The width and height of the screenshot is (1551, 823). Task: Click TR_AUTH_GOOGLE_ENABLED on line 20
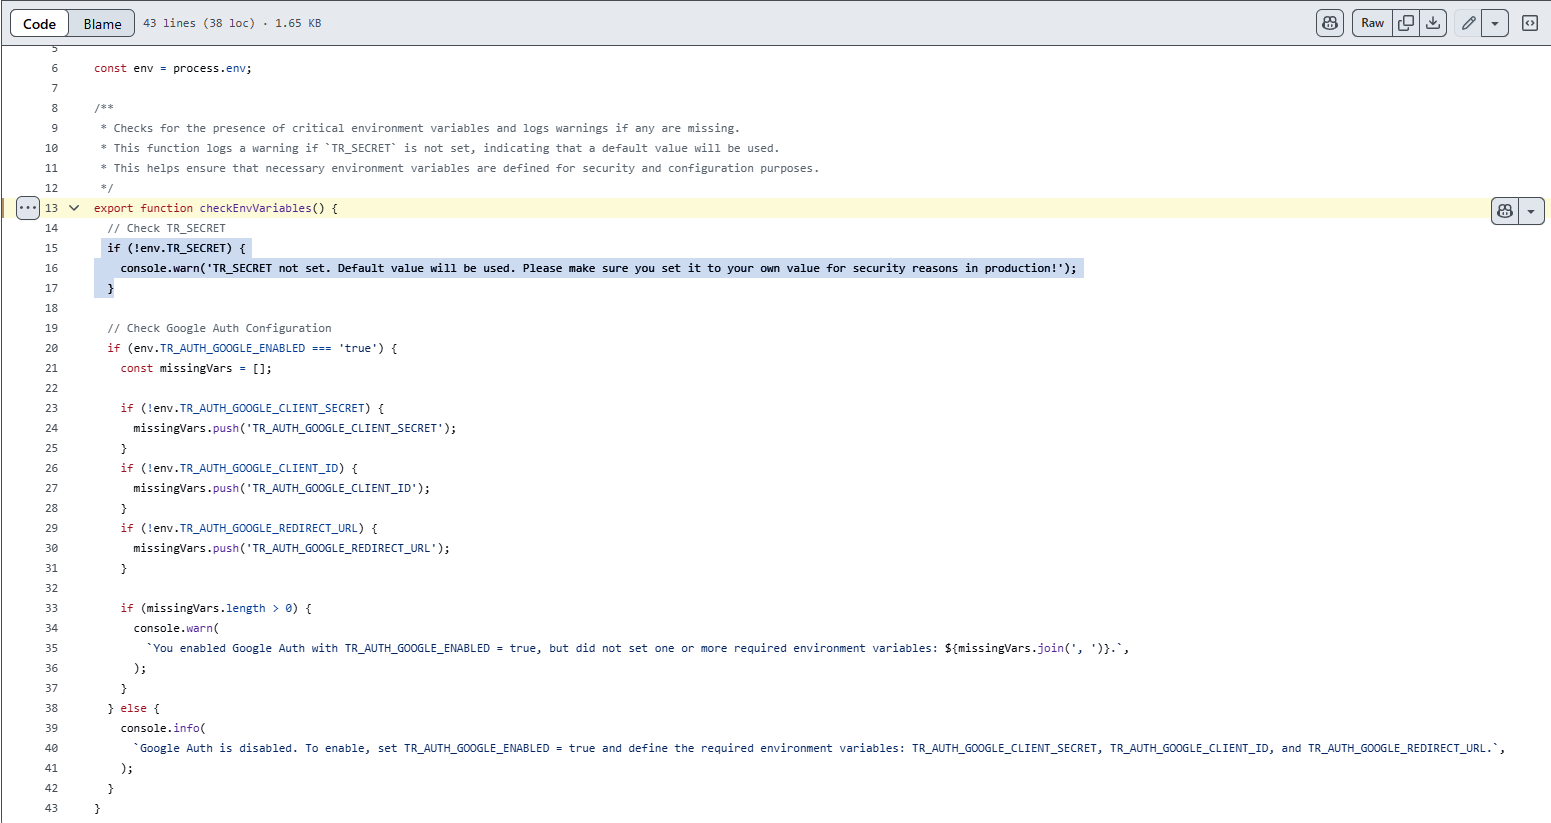click(232, 348)
